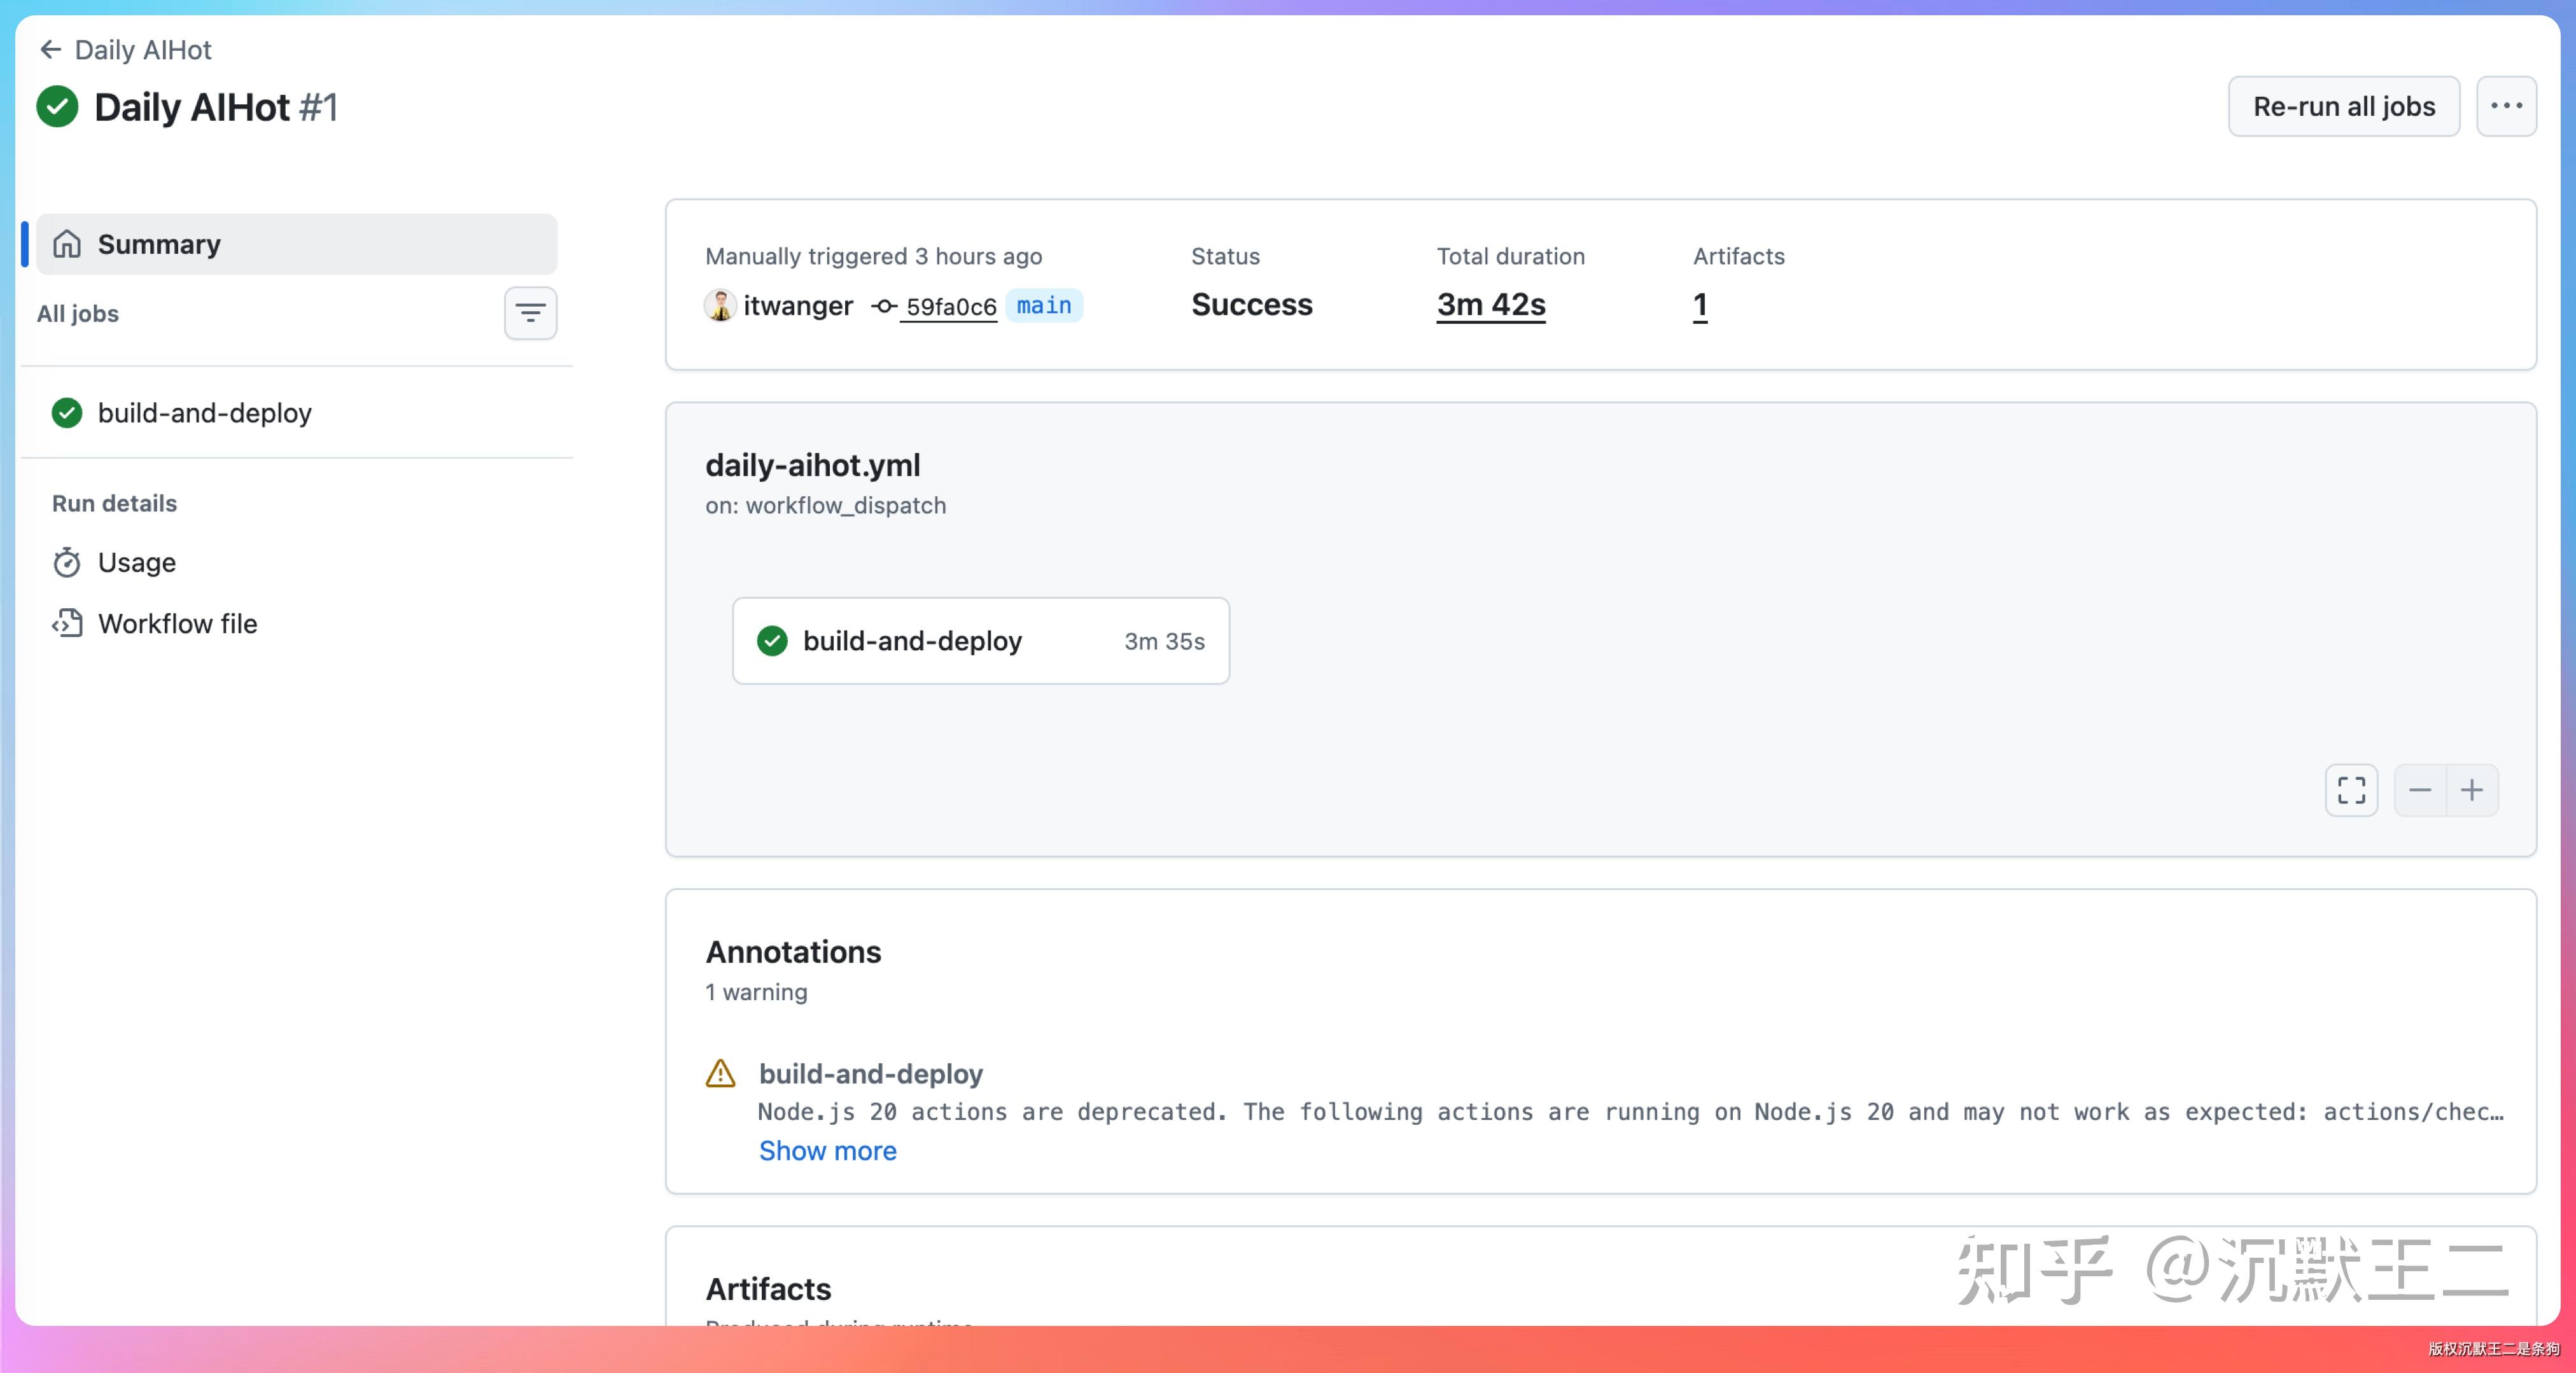
Task: Click the Workflow file code icon
Action: pyautogui.click(x=67, y=623)
